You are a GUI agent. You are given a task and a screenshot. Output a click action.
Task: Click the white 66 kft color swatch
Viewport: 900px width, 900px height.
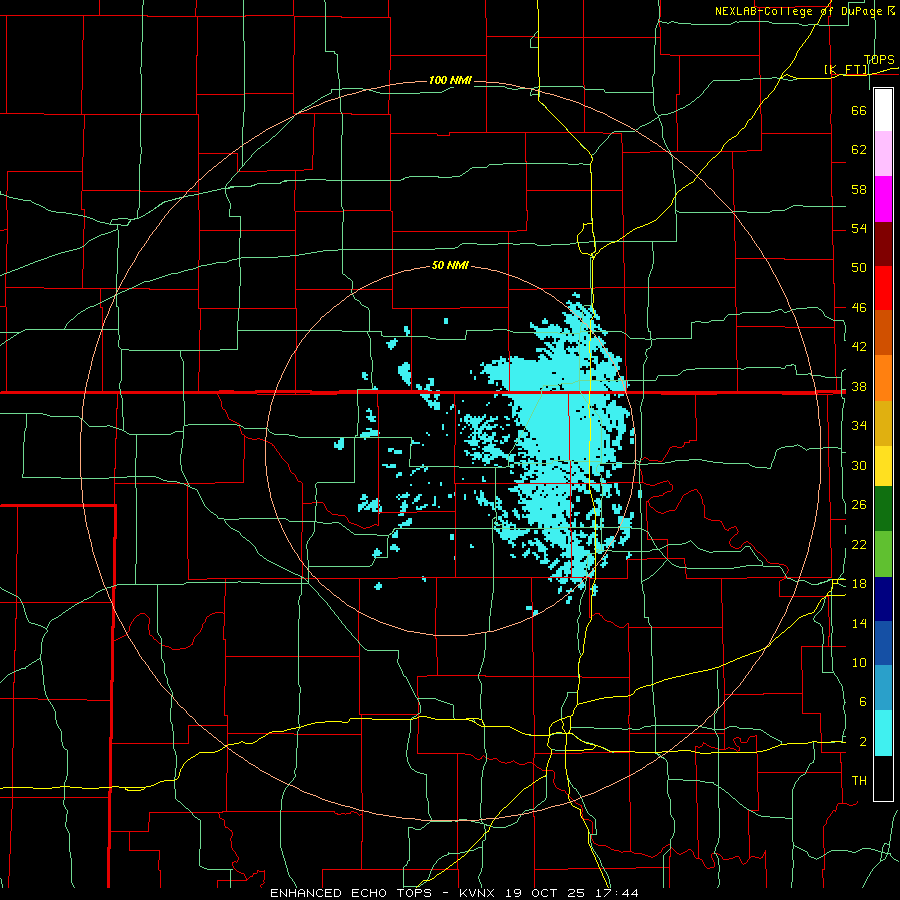(883, 110)
